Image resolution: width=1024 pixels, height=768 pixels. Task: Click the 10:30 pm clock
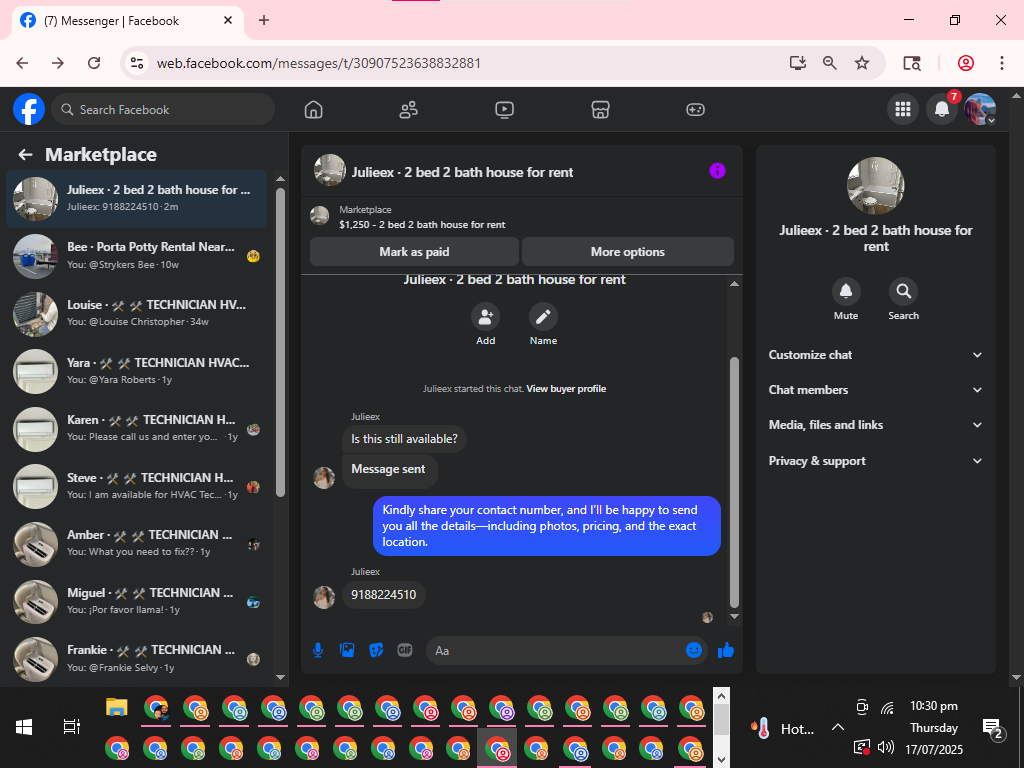tap(934, 706)
